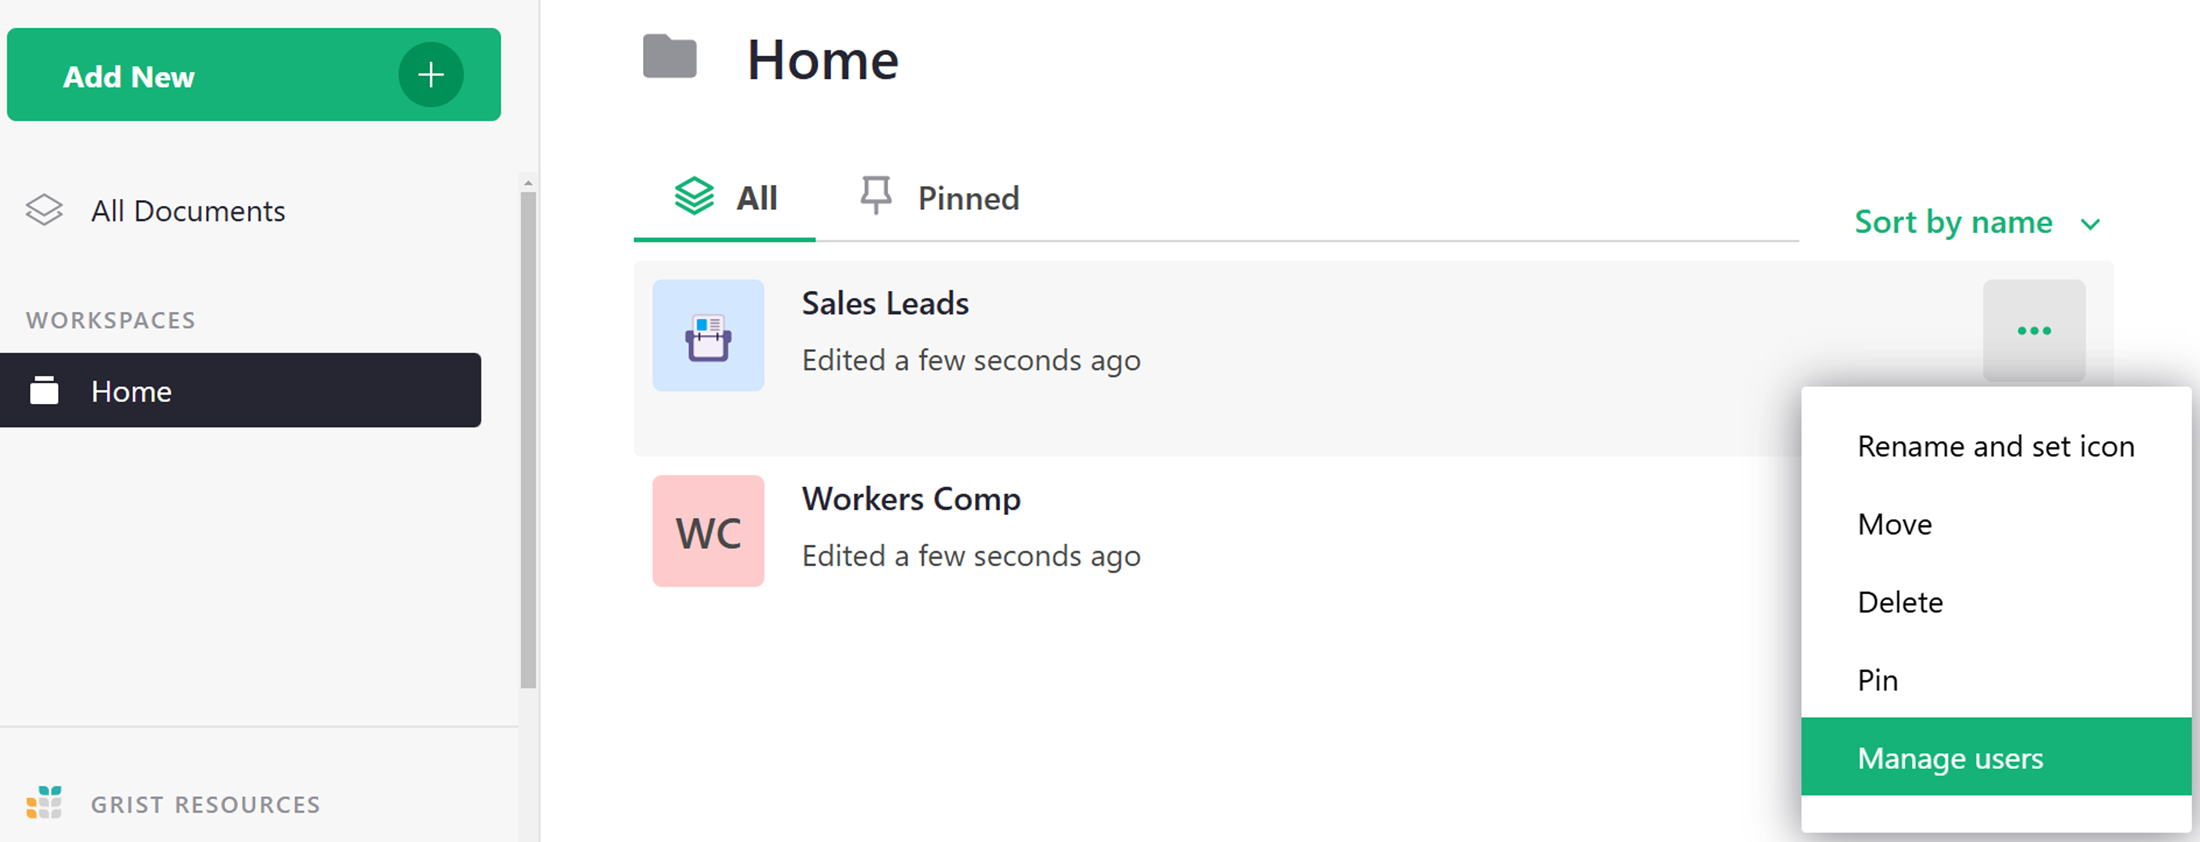This screenshot has height=842, width=2200.
Task: Click the three-dots menu for Sales Leads
Action: [x=2033, y=331]
